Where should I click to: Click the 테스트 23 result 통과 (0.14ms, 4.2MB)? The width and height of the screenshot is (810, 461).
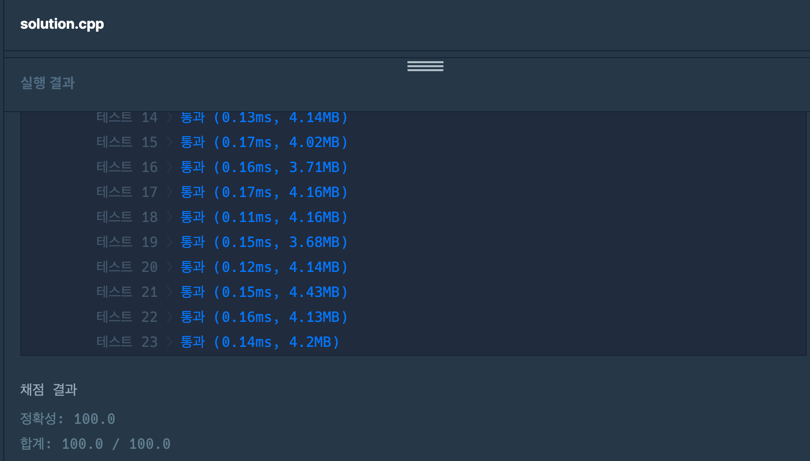260,343
